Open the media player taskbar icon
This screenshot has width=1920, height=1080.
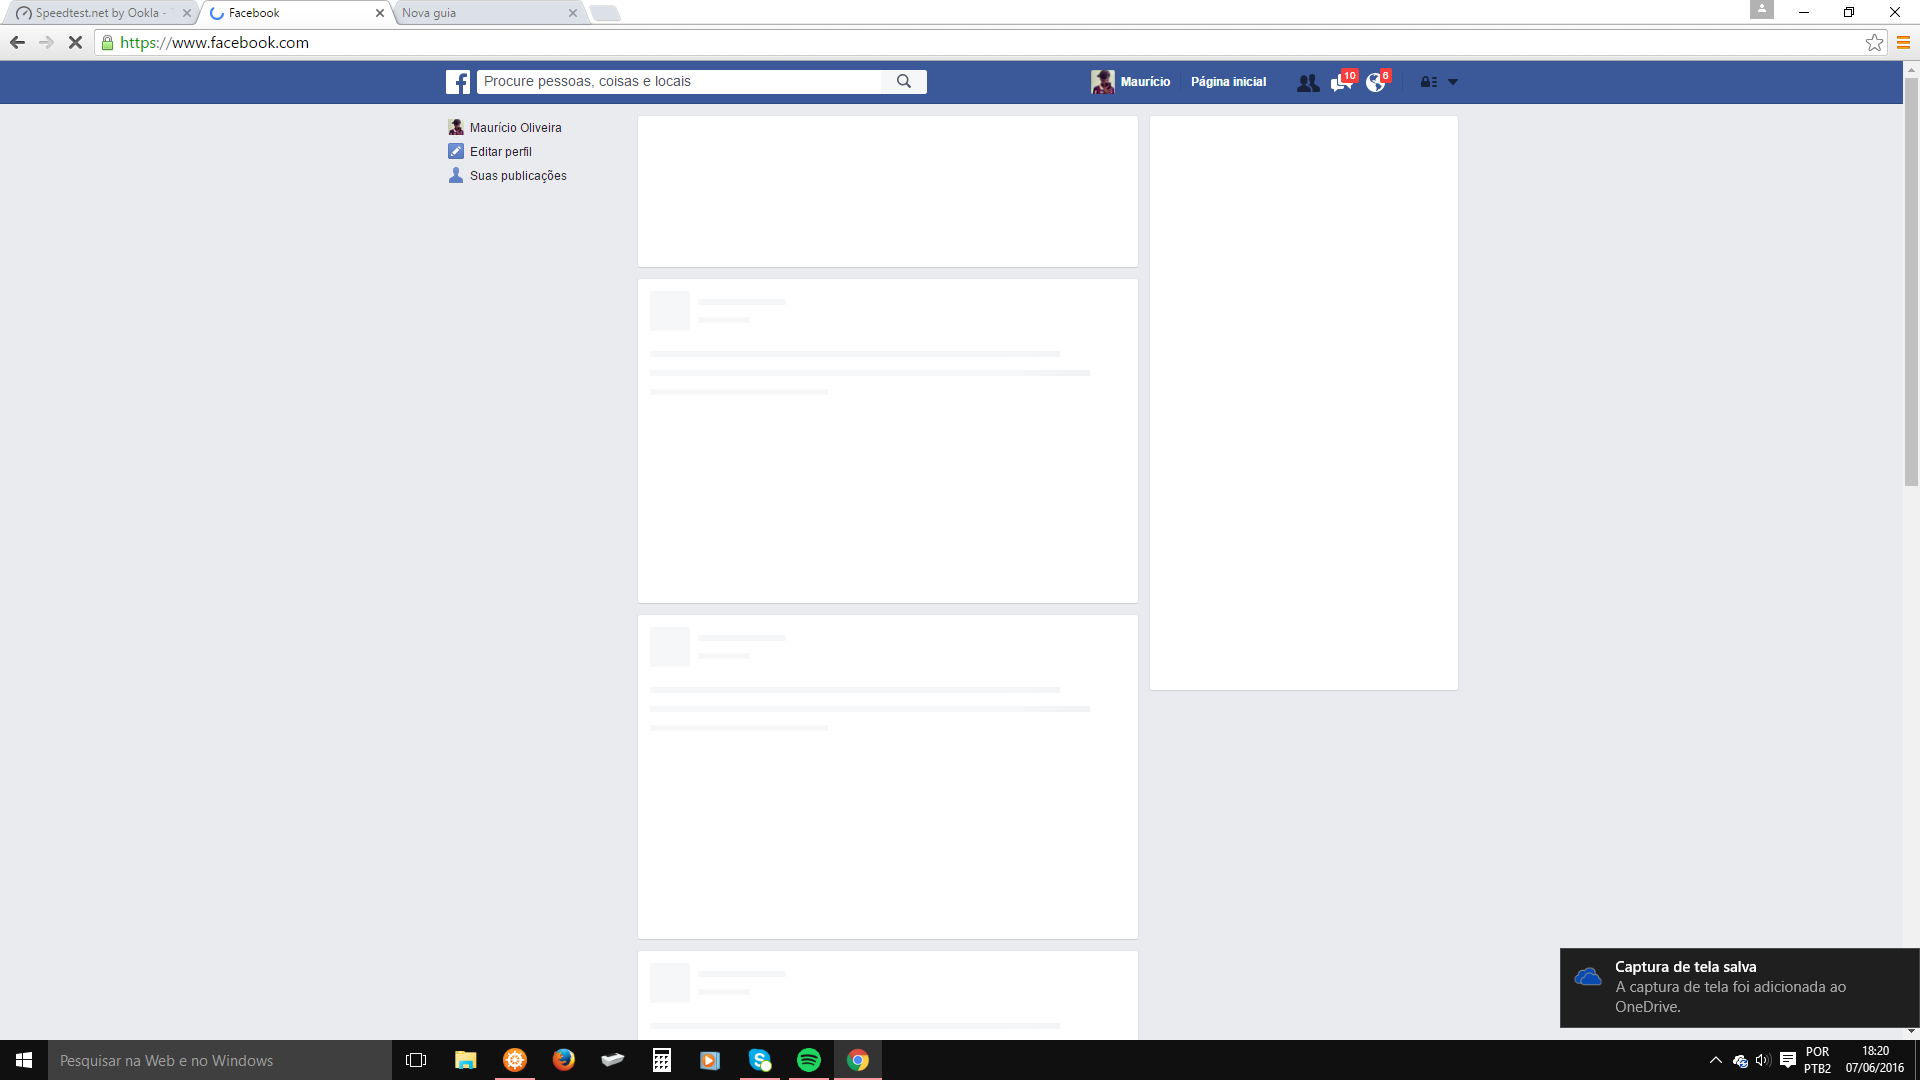pos(710,1060)
